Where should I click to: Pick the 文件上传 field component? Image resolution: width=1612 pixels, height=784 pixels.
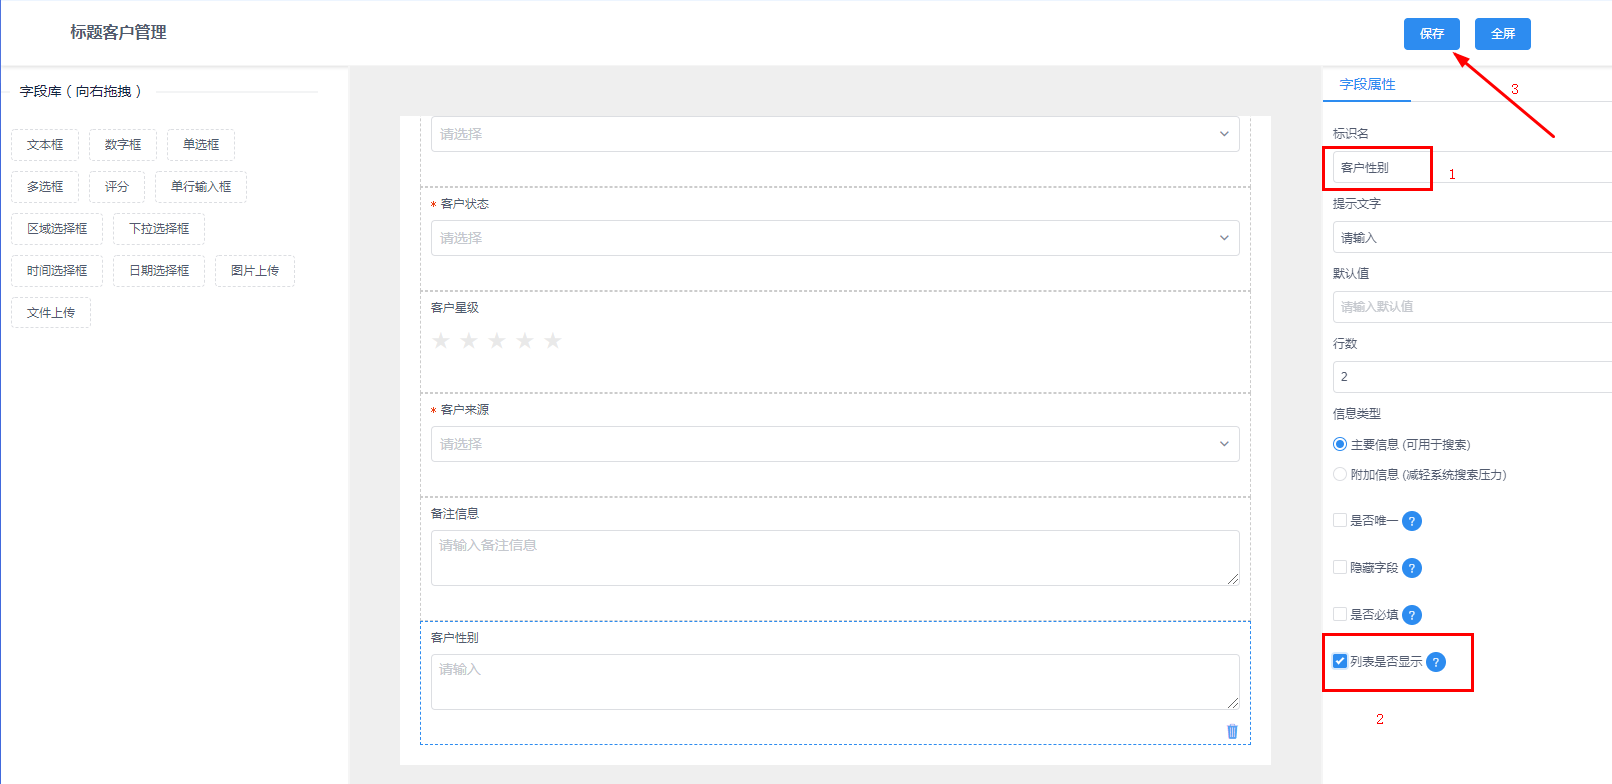pos(51,313)
